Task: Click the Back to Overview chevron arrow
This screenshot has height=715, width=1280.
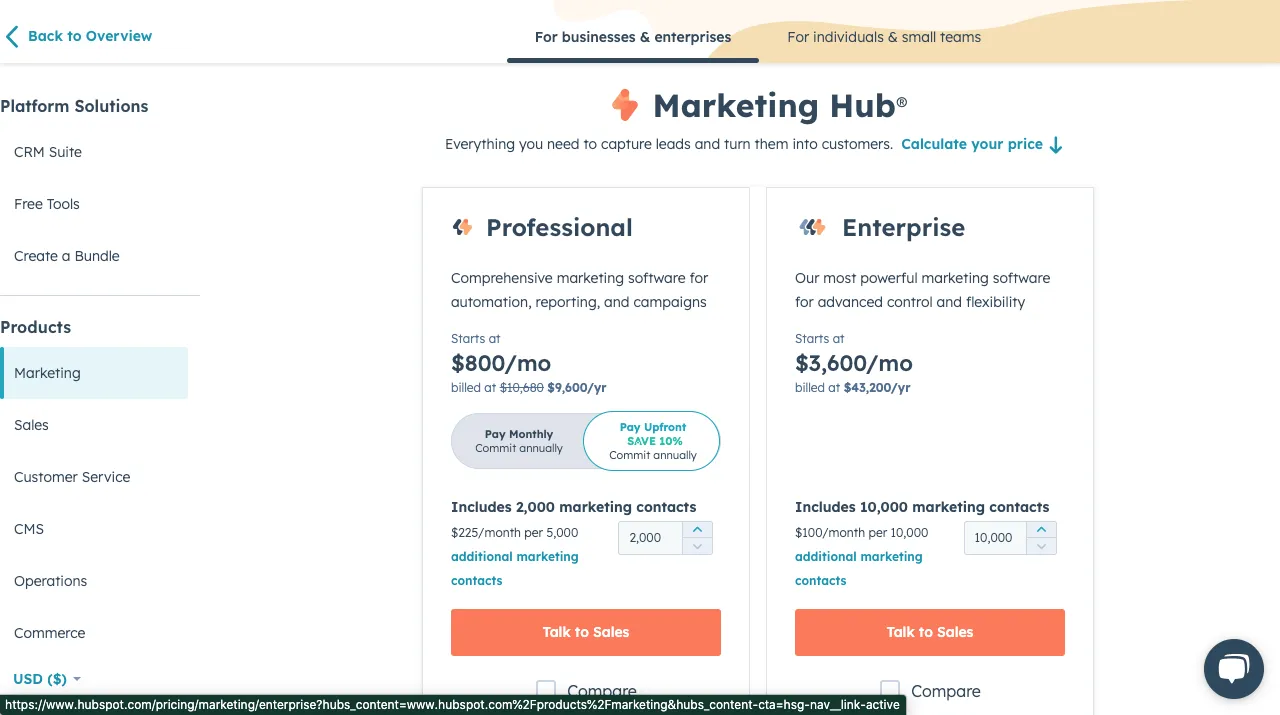Action: coord(12,37)
